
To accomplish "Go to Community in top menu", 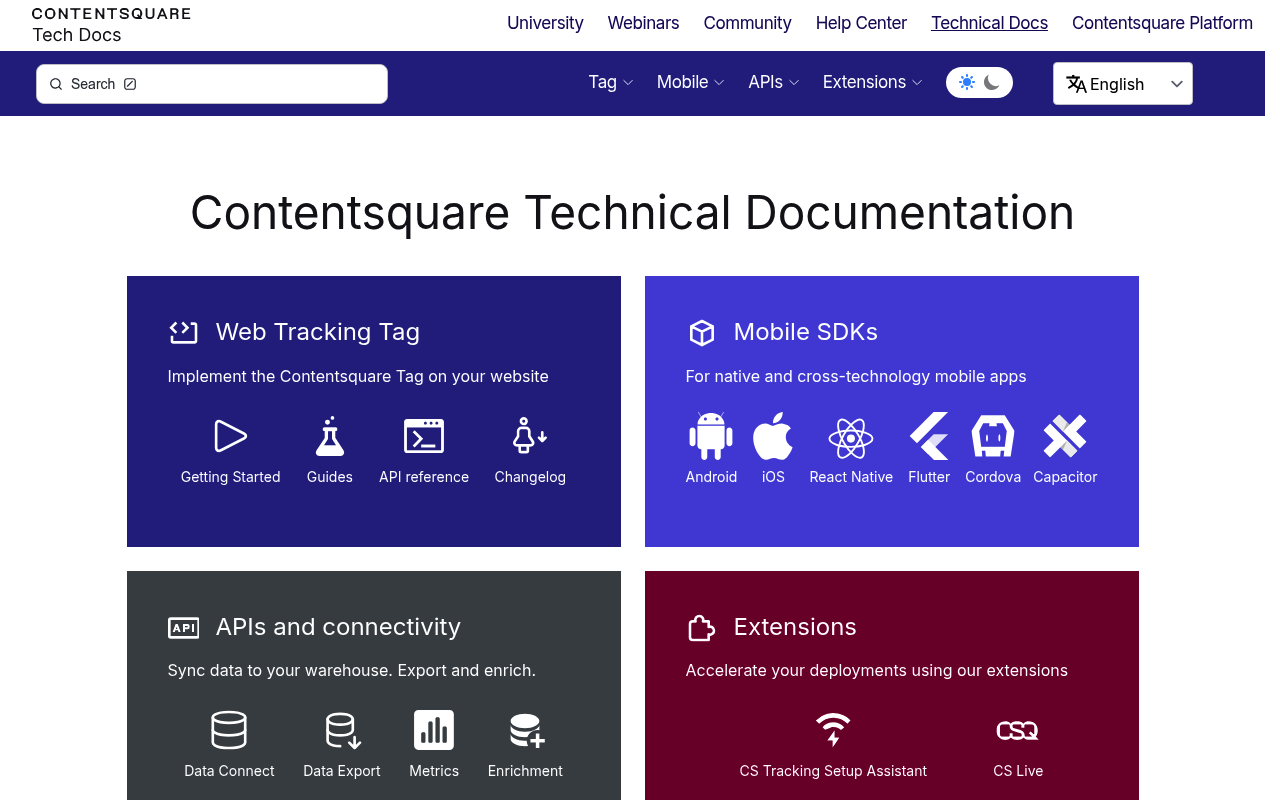I will [747, 23].
